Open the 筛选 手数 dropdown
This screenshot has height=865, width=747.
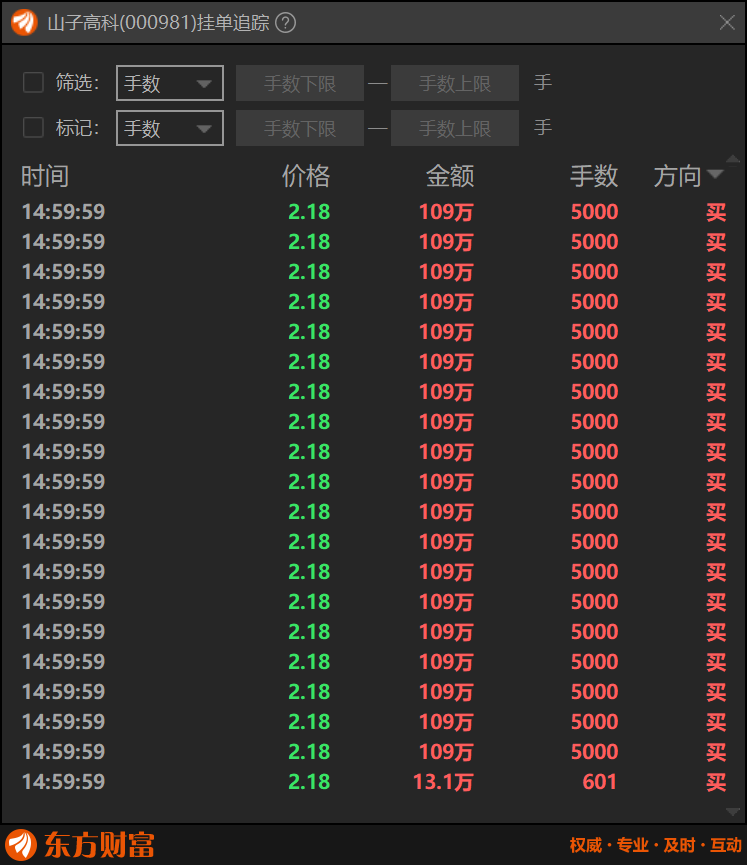(170, 84)
